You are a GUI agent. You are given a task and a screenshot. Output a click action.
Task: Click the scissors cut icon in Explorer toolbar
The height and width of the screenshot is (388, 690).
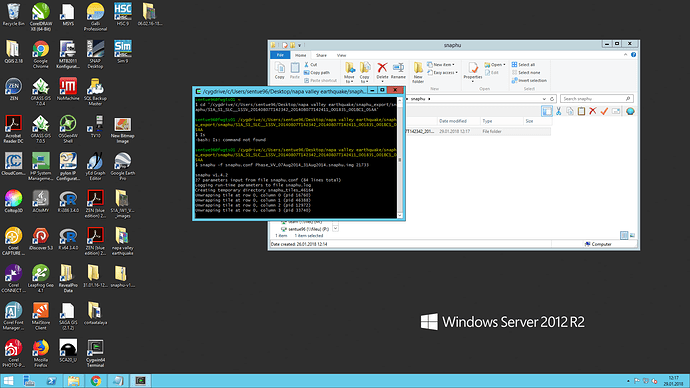pos(558,111)
